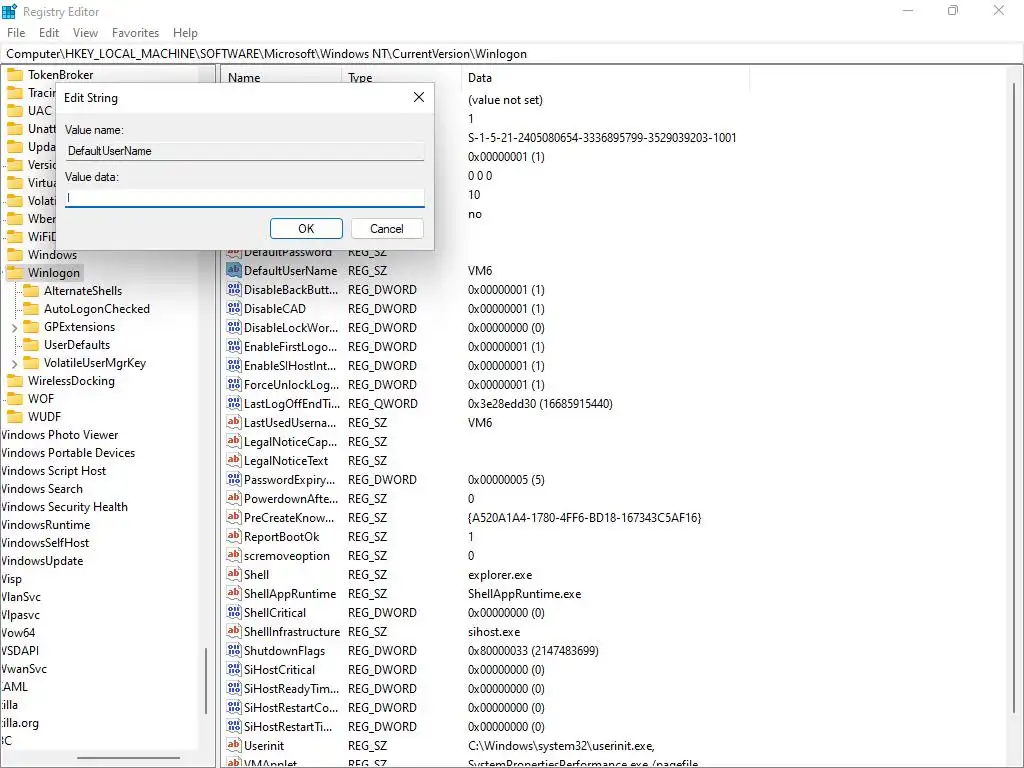The width and height of the screenshot is (1024, 768).
Task: Cancel the Edit String dialog
Action: click(x=387, y=229)
